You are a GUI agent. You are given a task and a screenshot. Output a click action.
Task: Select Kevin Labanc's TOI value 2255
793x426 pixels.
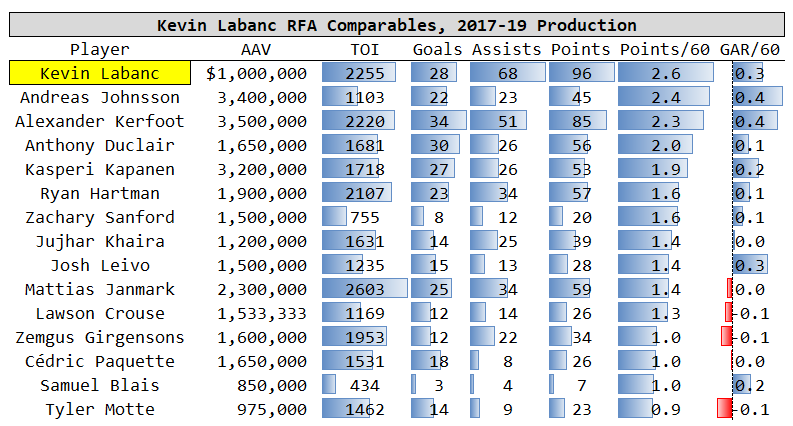pyautogui.click(x=365, y=73)
